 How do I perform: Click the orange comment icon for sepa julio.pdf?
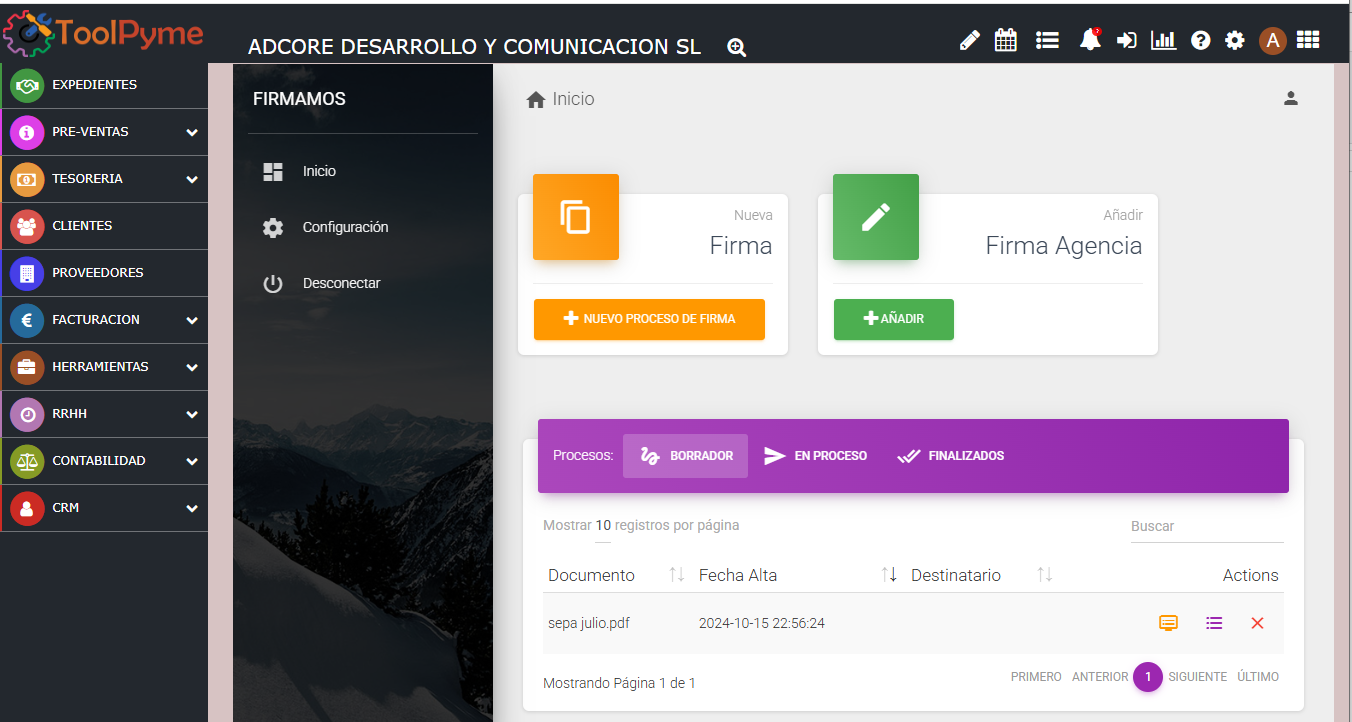click(1168, 623)
